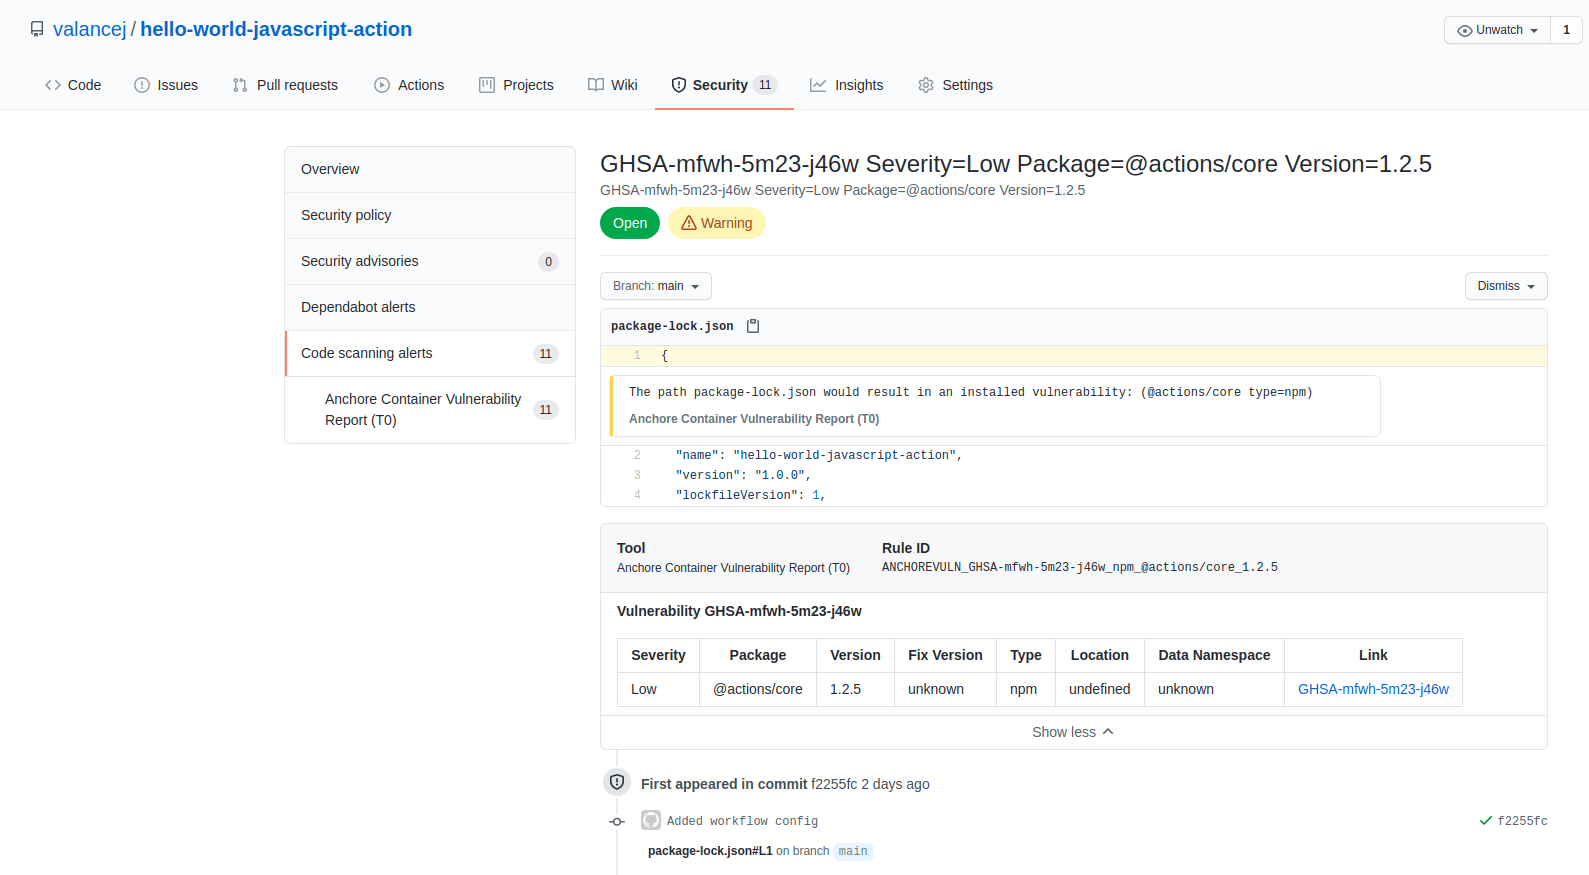Open the package-lock.json#L1 location link
The image size is (1589, 875).
coord(710,851)
